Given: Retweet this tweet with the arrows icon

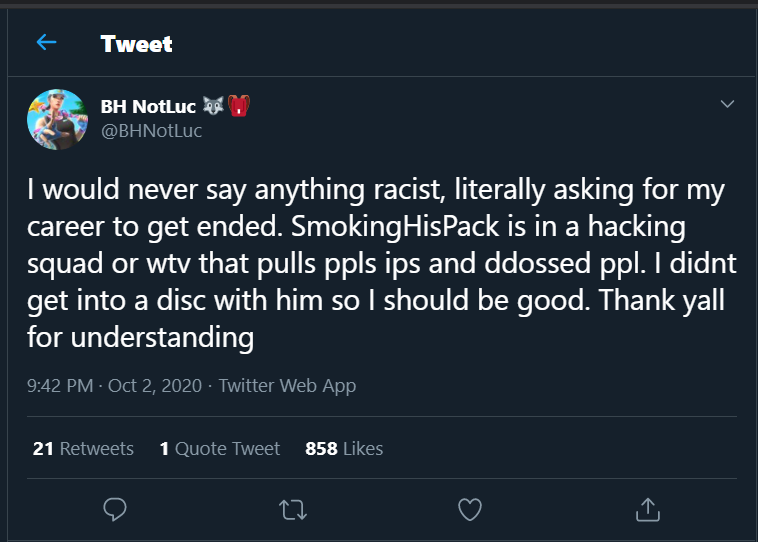Looking at the screenshot, I should point(292,509).
